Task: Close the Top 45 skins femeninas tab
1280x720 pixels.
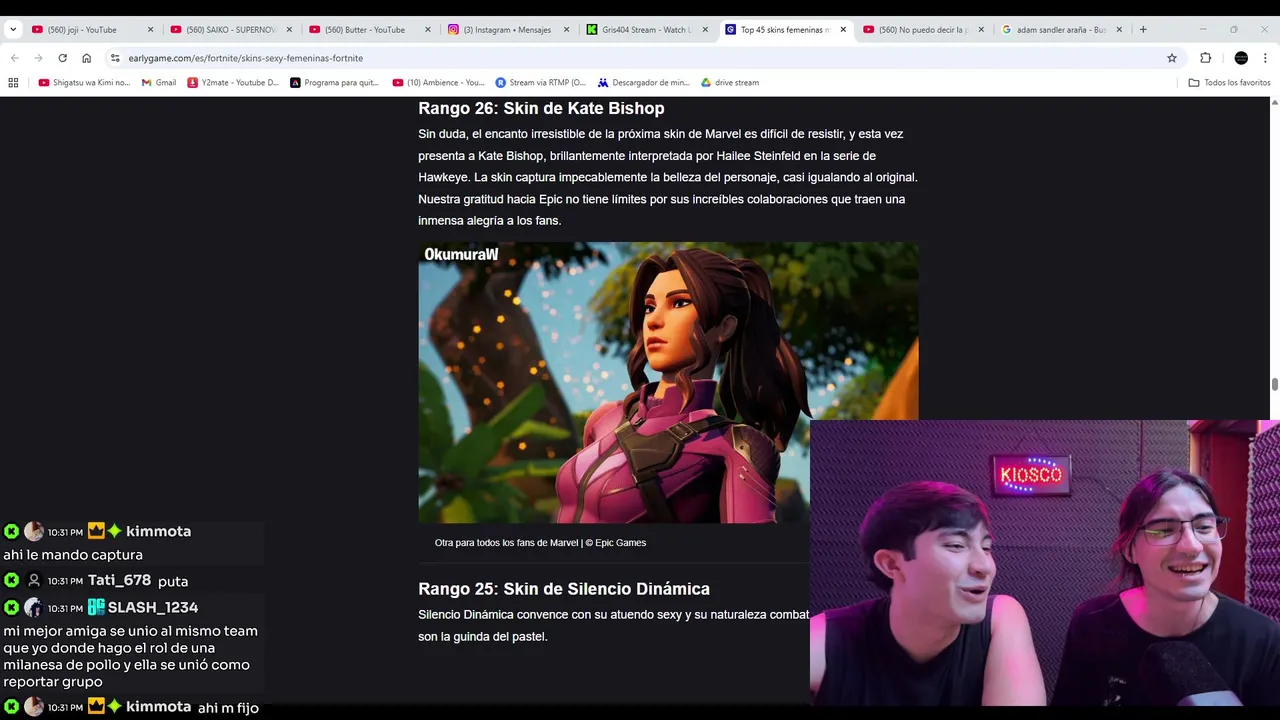Action: (x=843, y=30)
